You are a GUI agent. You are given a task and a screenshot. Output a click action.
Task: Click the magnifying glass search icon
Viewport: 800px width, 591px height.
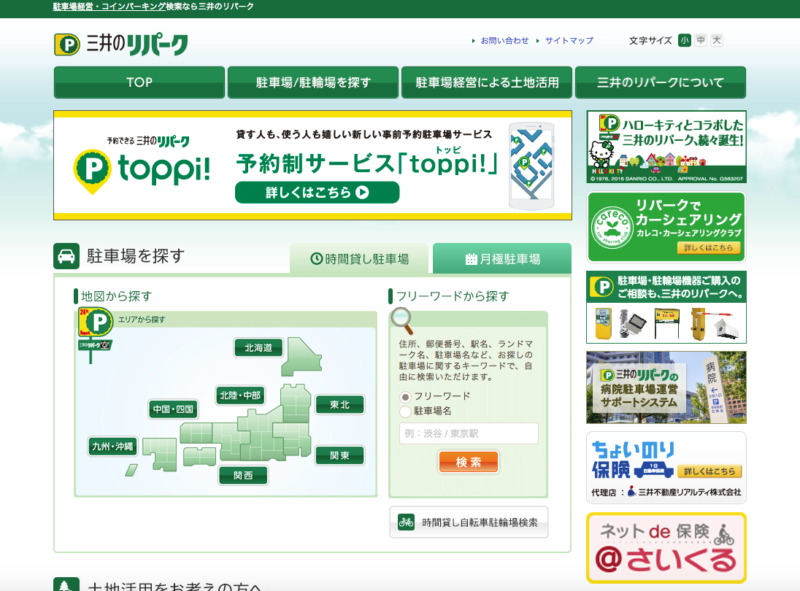(402, 320)
